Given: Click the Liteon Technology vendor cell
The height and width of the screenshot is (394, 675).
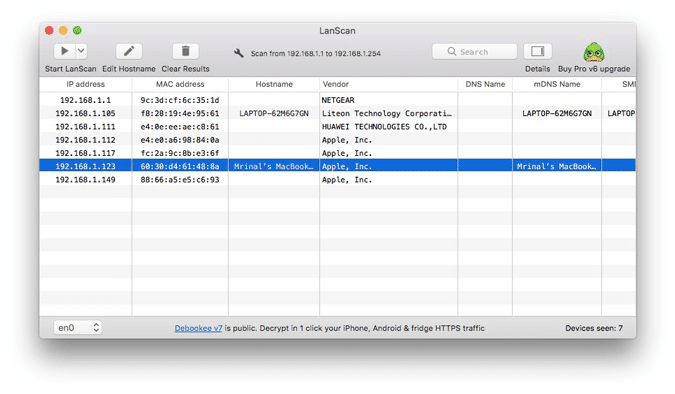Looking at the screenshot, I should 387,113.
